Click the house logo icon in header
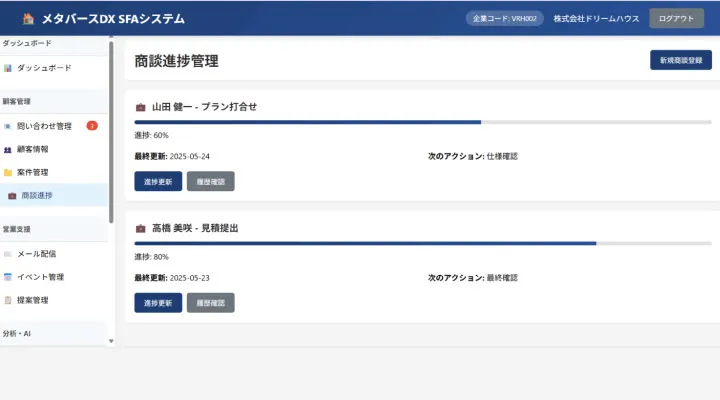The width and height of the screenshot is (720, 400). 28,18
